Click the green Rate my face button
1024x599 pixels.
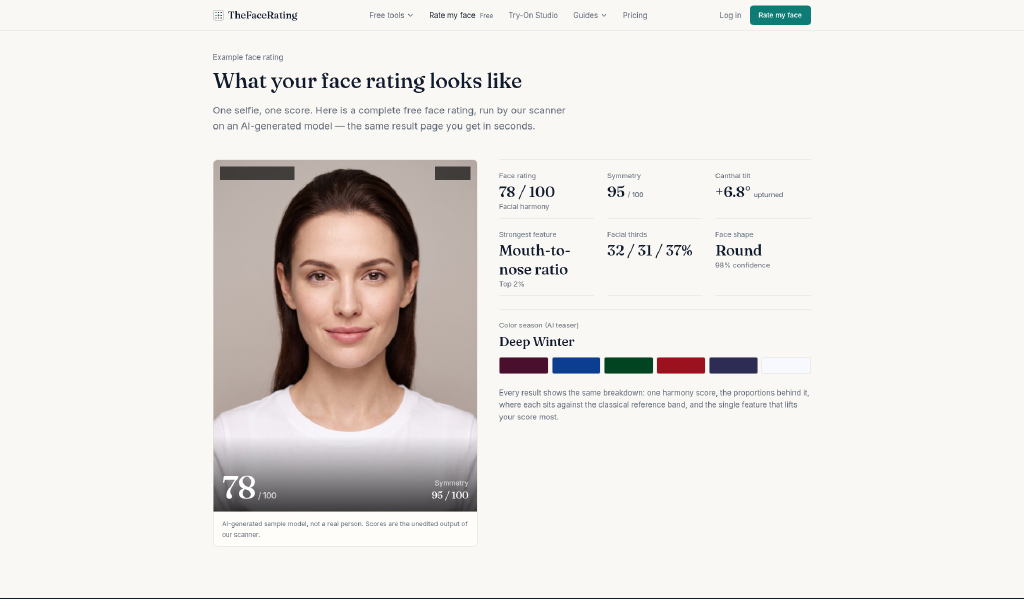[x=780, y=15]
